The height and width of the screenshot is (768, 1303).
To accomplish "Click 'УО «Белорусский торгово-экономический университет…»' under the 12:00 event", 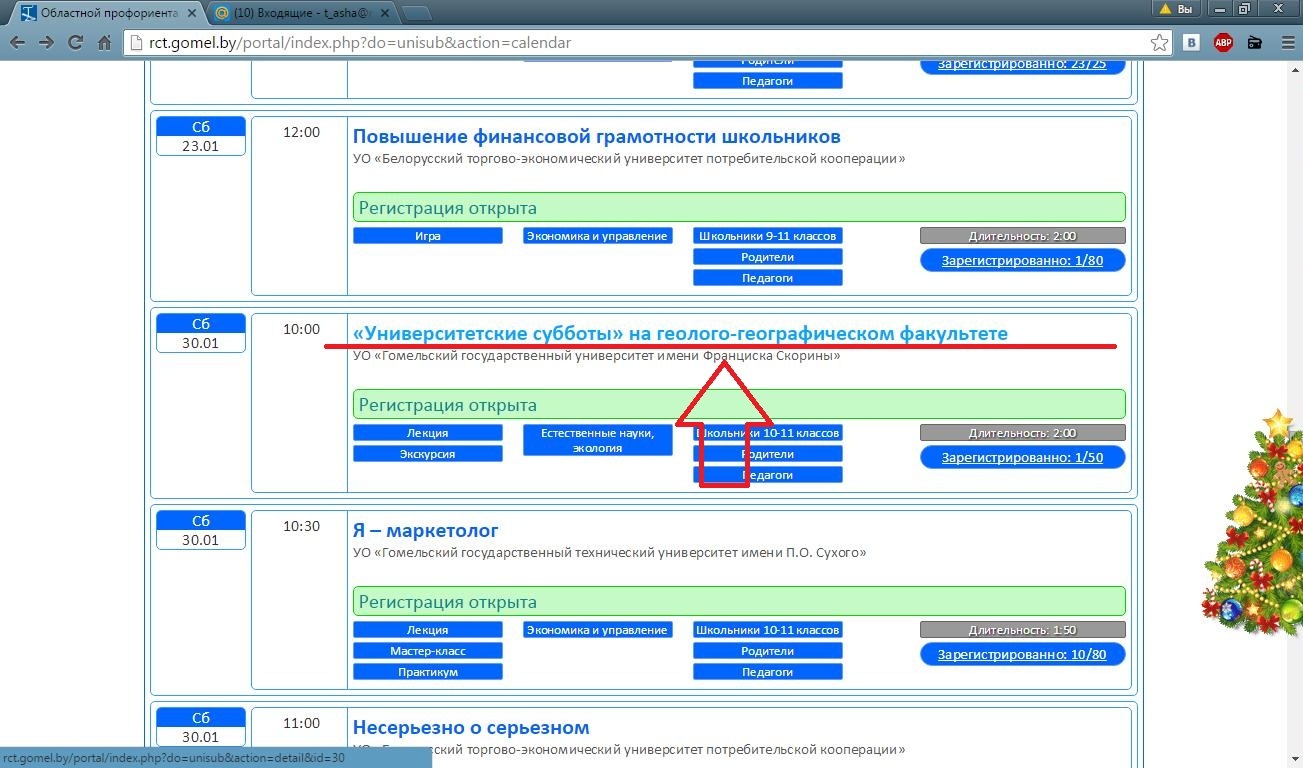I will coord(629,158).
